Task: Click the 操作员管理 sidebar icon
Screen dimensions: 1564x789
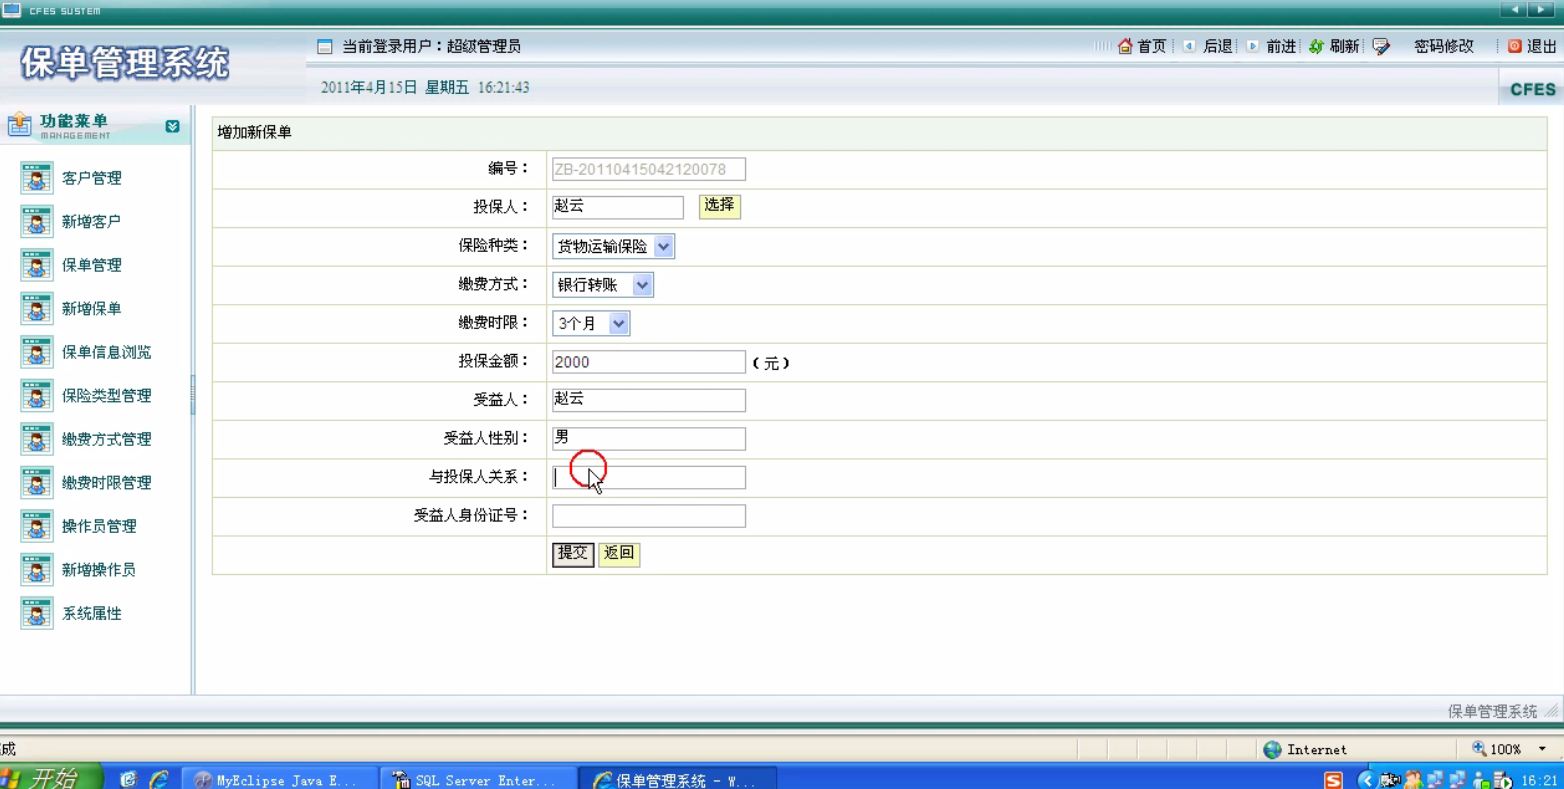Action: pyautogui.click(x=37, y=526)
